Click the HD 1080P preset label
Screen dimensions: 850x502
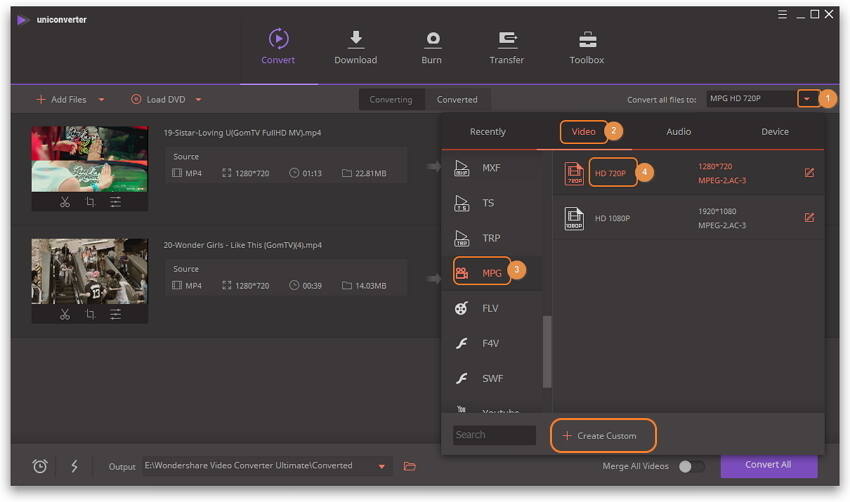click(613, 218)
